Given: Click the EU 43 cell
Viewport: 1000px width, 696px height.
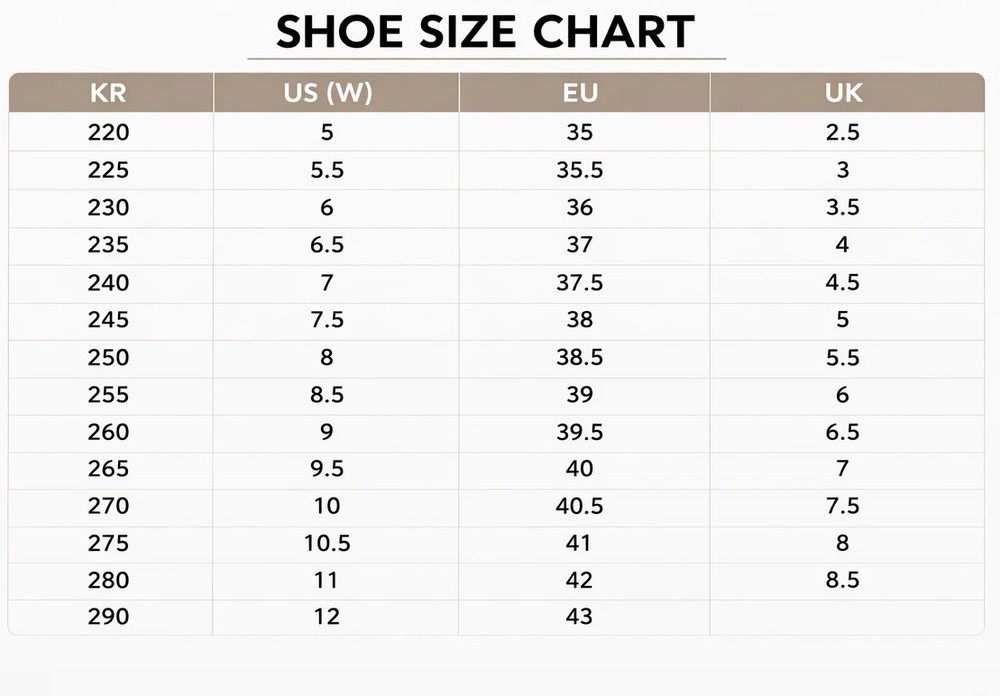Looking at the screenshot, I should pos(579,616).
